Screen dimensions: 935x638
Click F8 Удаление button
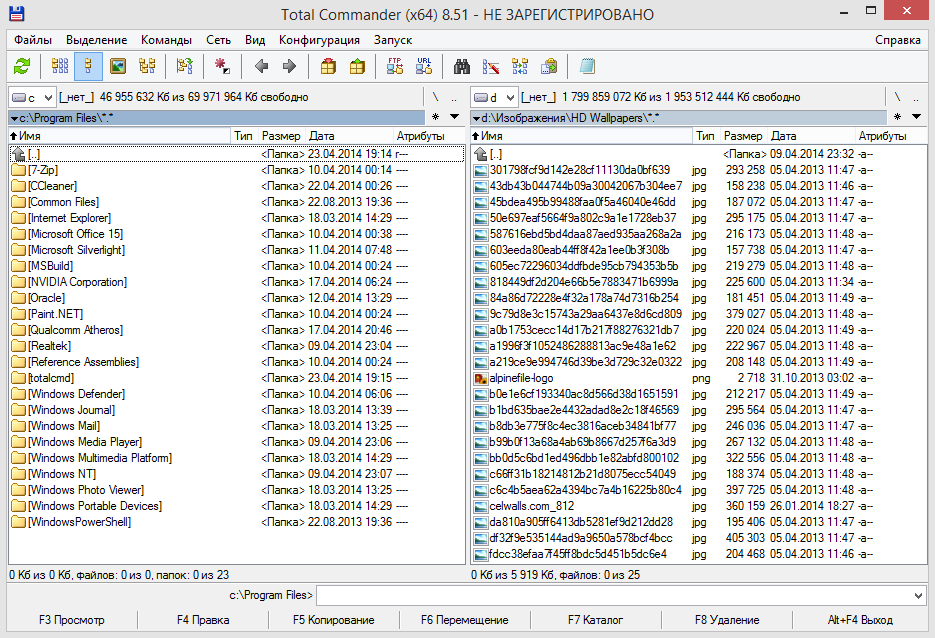727,620
